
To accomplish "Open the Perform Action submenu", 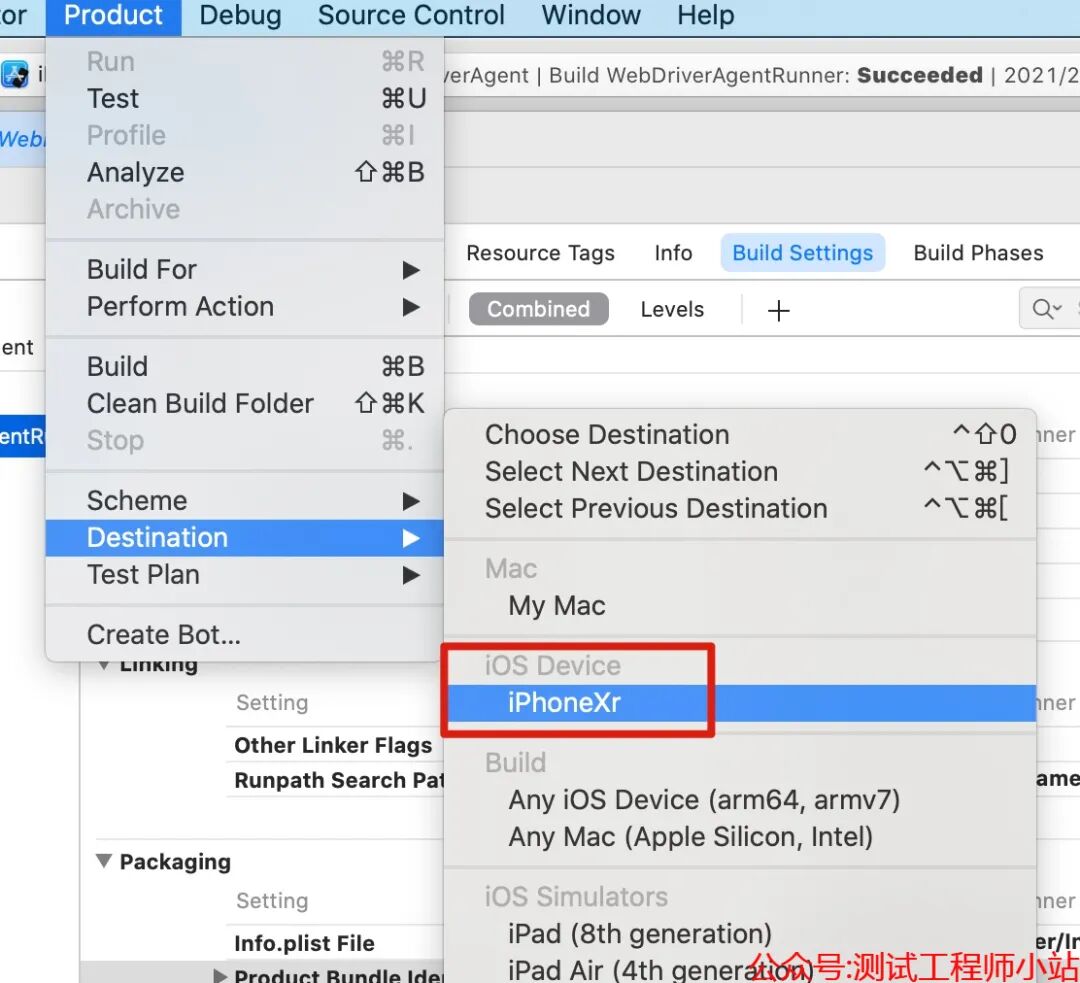I will (245, 307).
